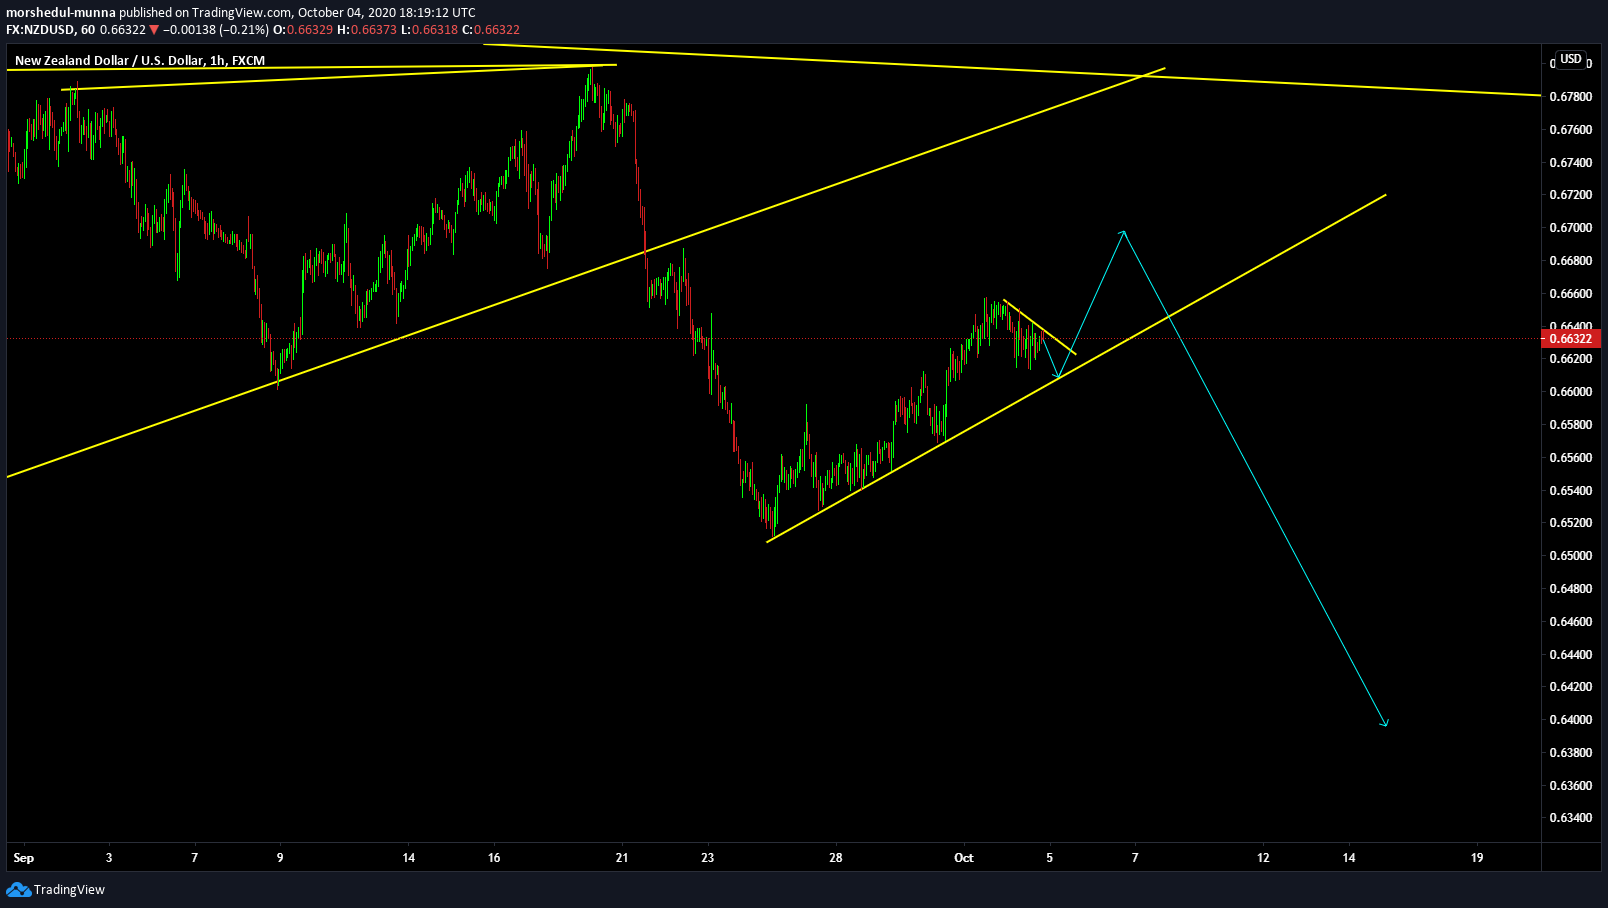This screenshot has width=1608, height=908.
Task: Click the low value L:0.66318
Action: (429, 30)
